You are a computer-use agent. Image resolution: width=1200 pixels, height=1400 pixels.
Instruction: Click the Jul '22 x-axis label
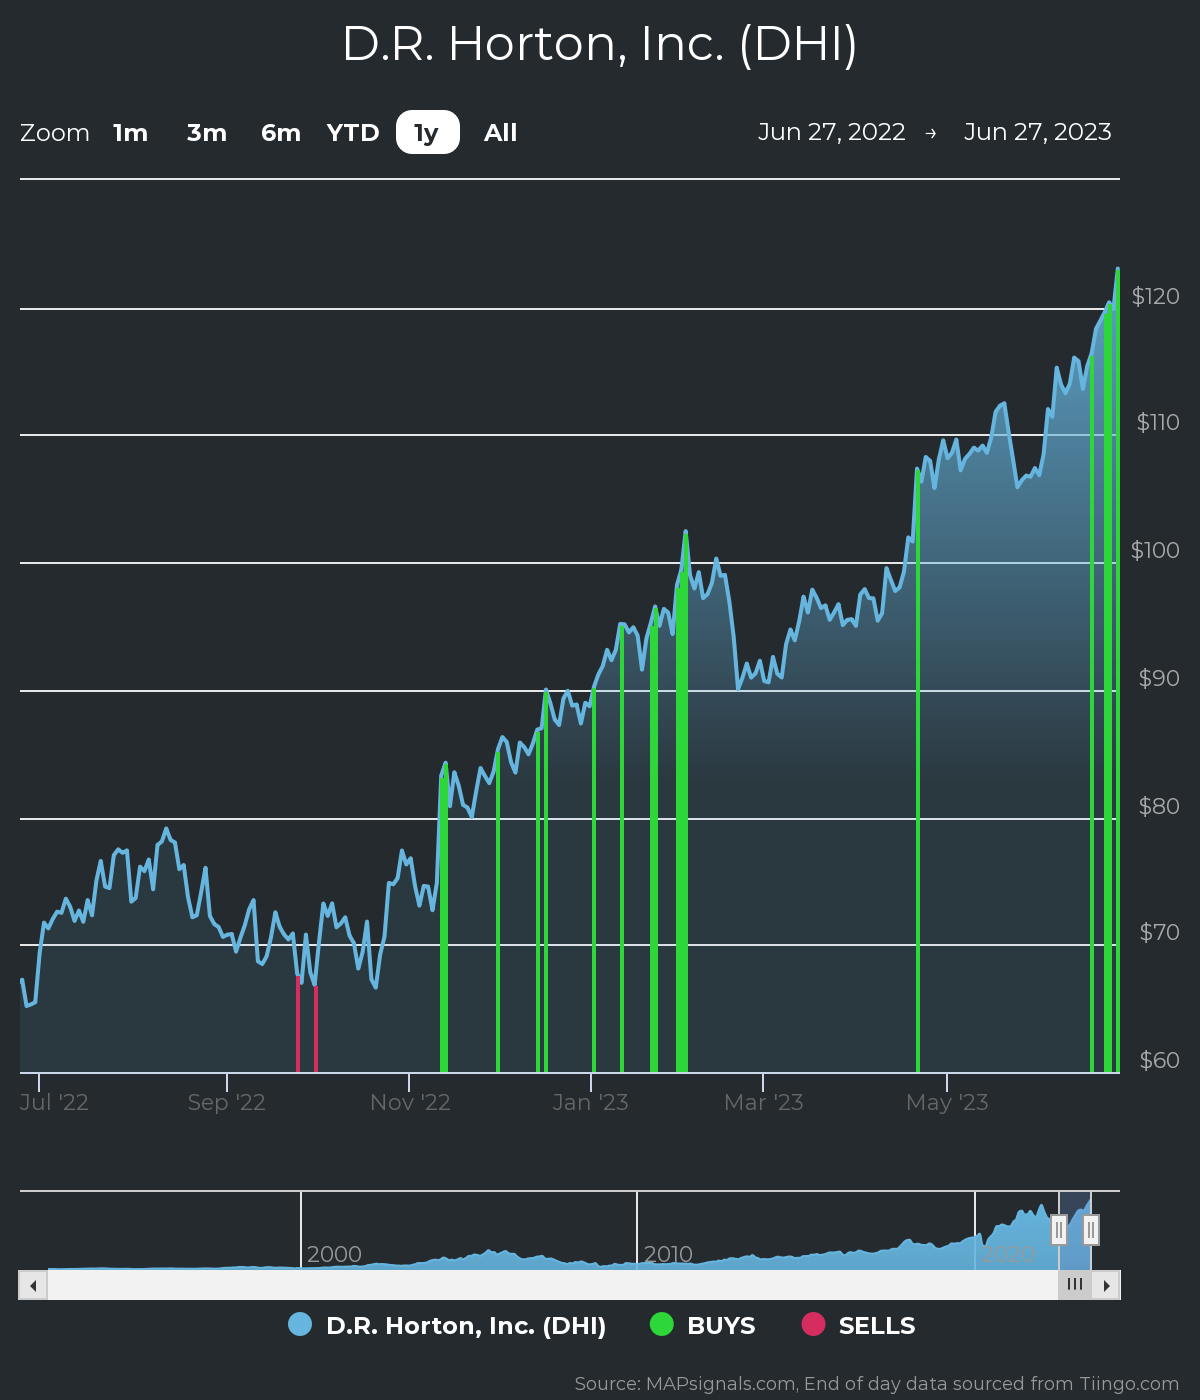[x=54, y=1102]
